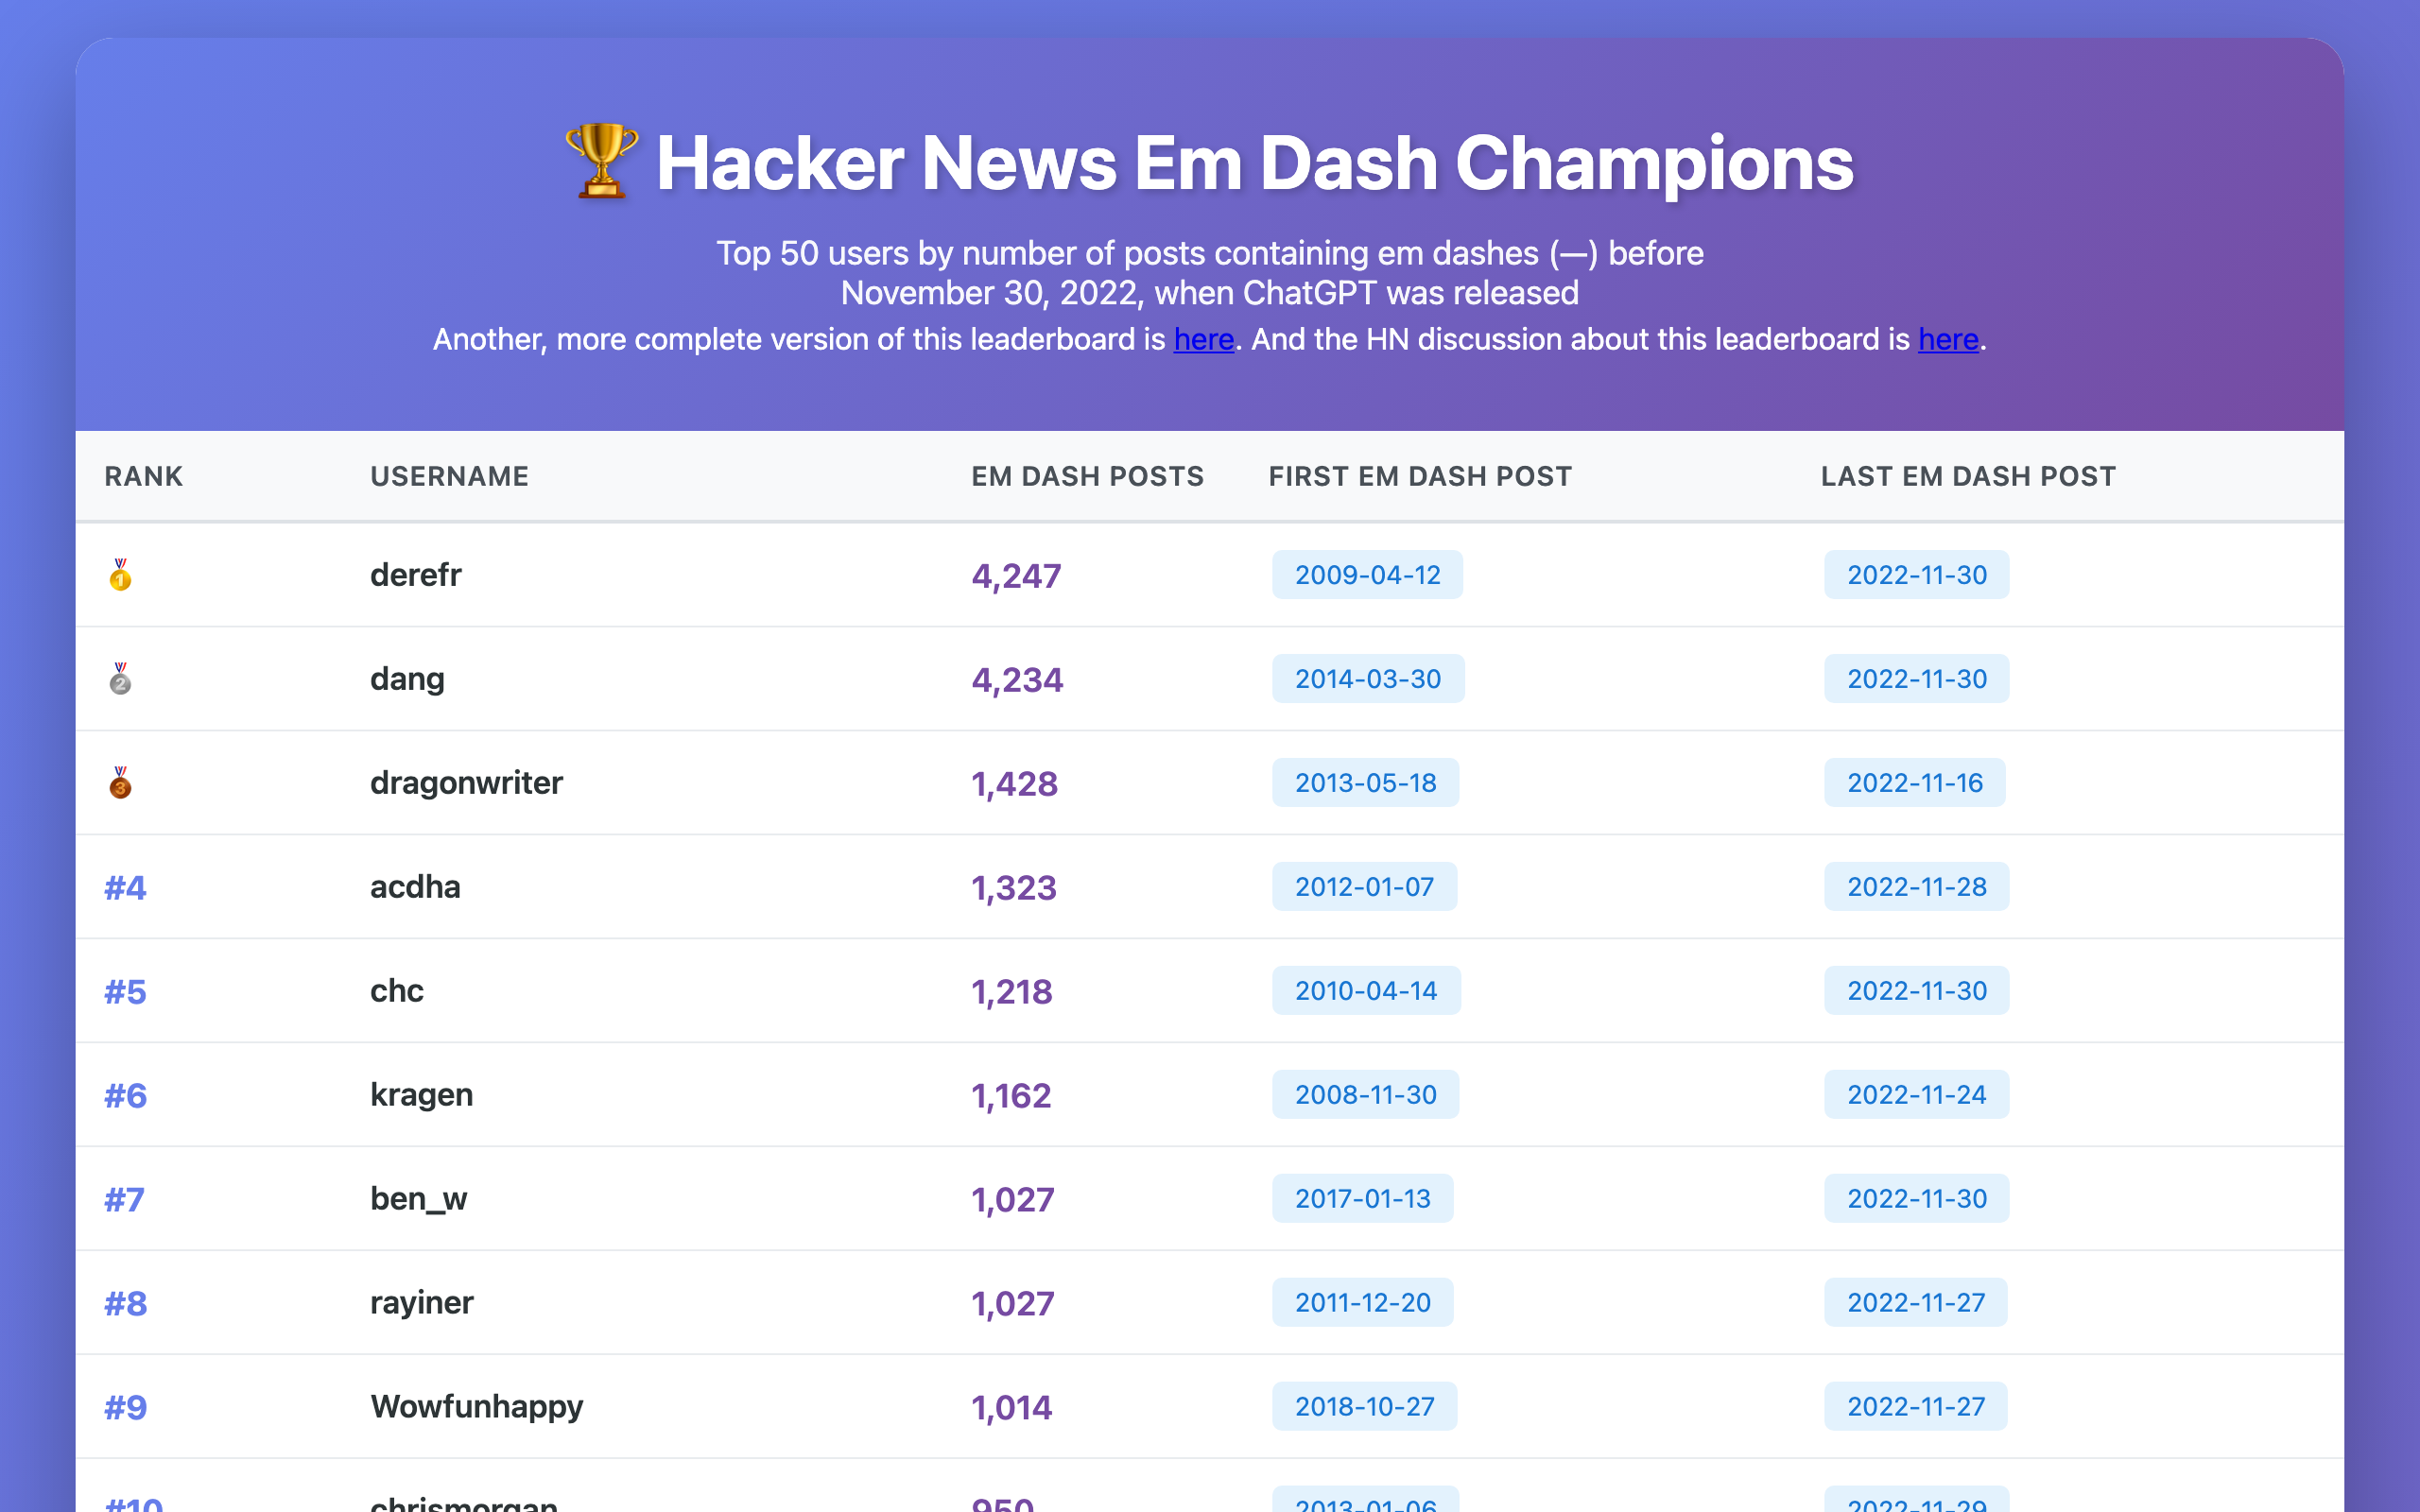Click kragen's 1,162 em dash post count

click(1011, 1095)
